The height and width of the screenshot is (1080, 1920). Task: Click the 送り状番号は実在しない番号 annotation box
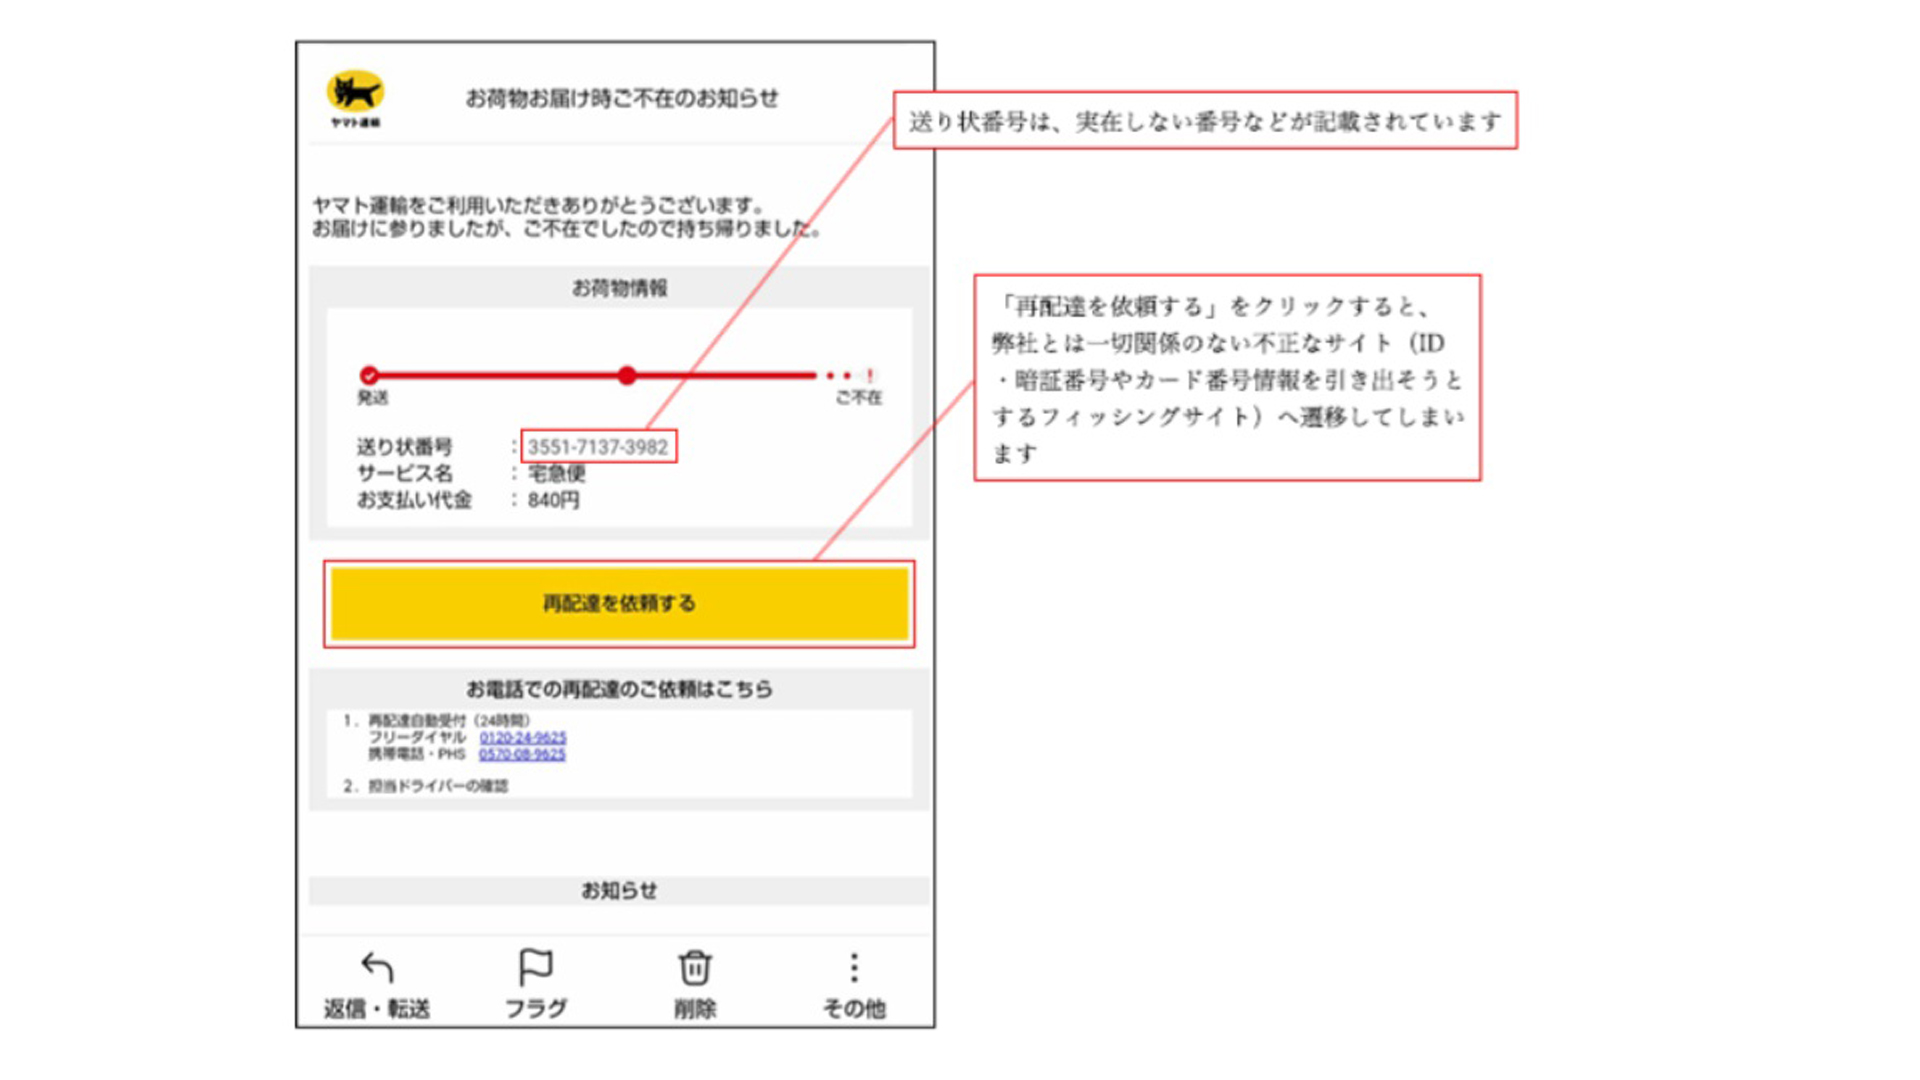pos(1204,121)
